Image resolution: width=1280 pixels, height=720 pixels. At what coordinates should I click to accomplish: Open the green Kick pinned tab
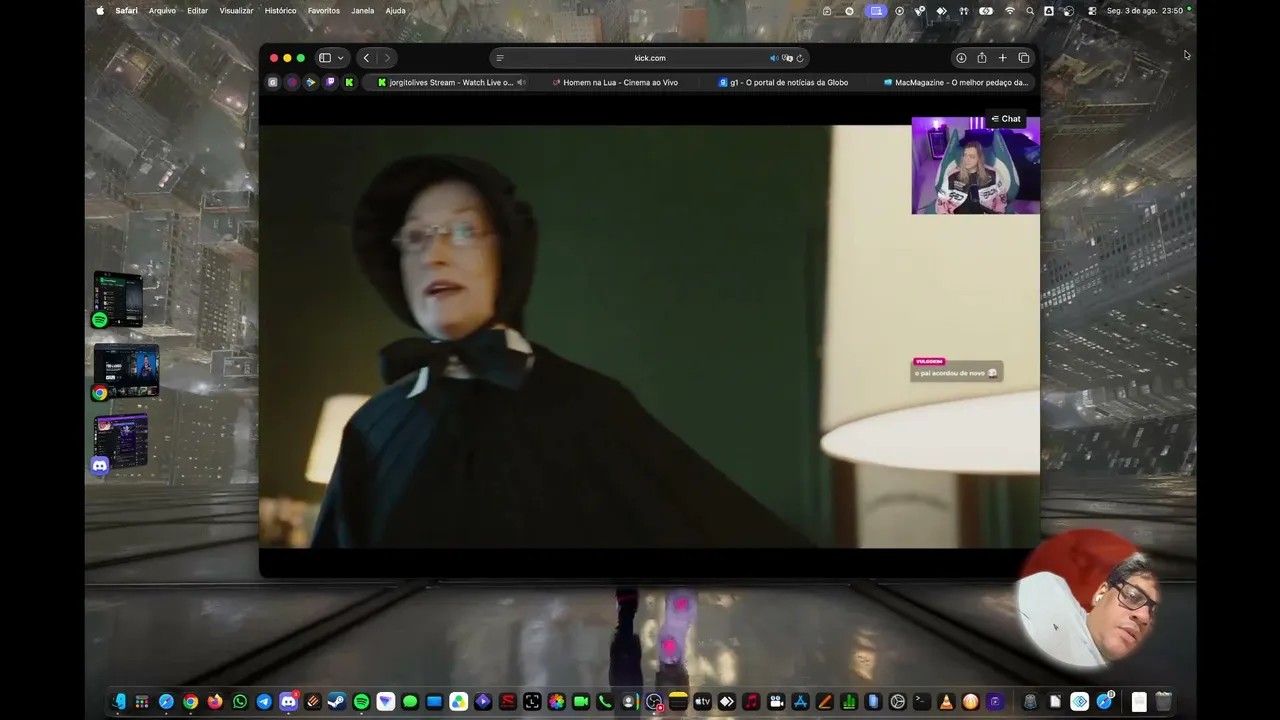click(349, 82)
